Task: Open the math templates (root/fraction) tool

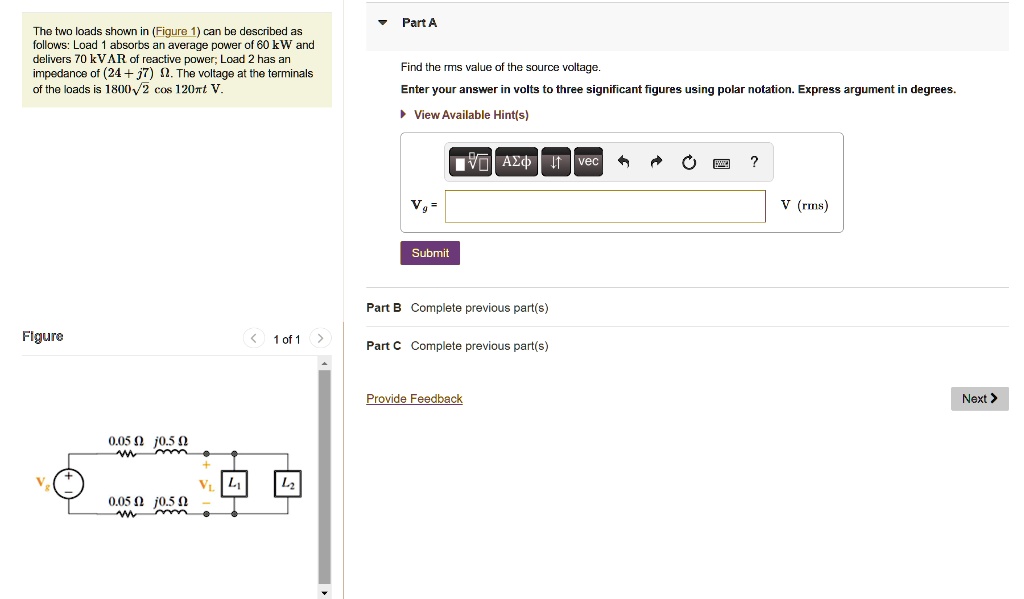Action: point(471,162)
